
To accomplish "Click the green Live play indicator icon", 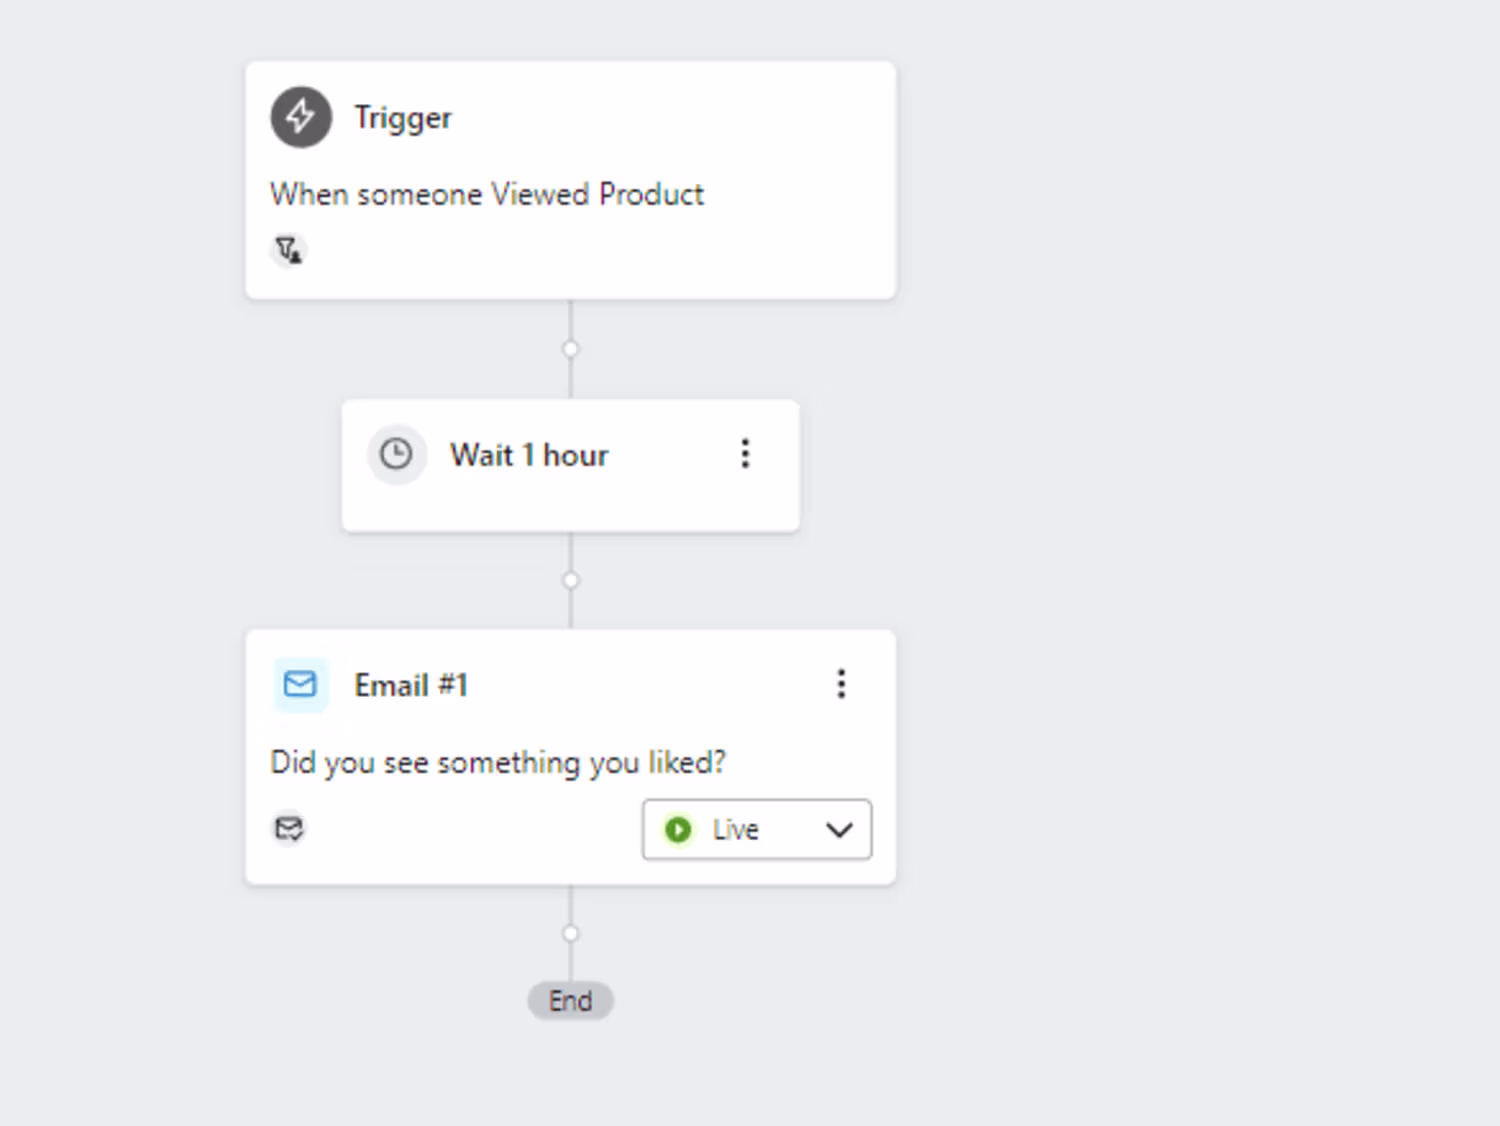I will (x=678, y=829).
